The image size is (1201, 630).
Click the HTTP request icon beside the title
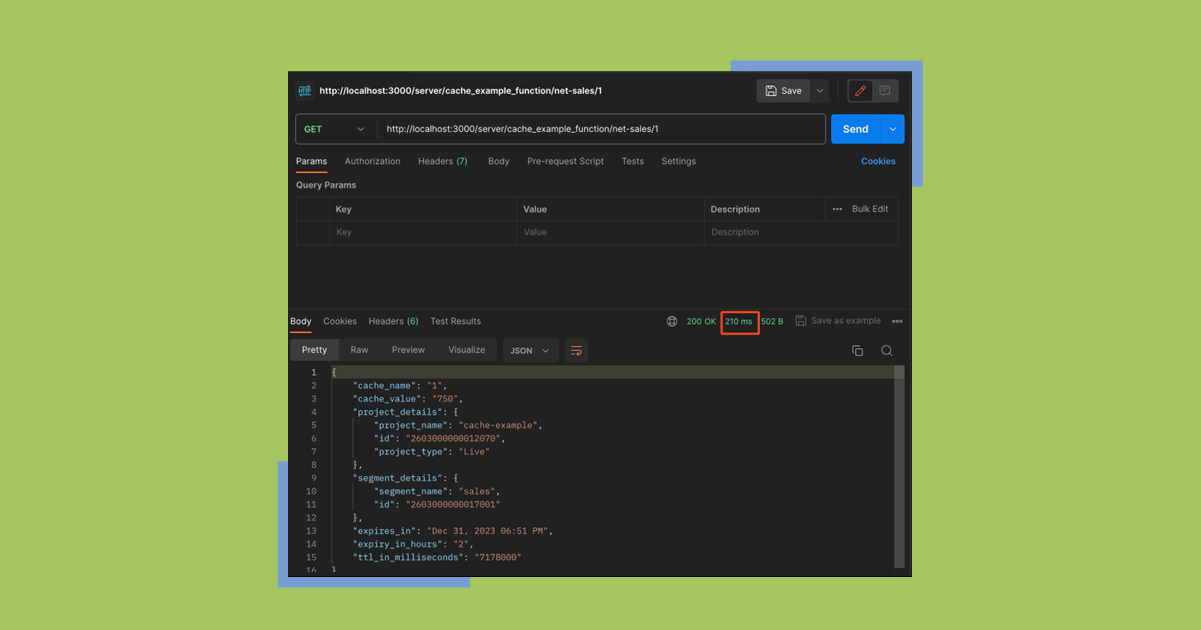[305, 91]
